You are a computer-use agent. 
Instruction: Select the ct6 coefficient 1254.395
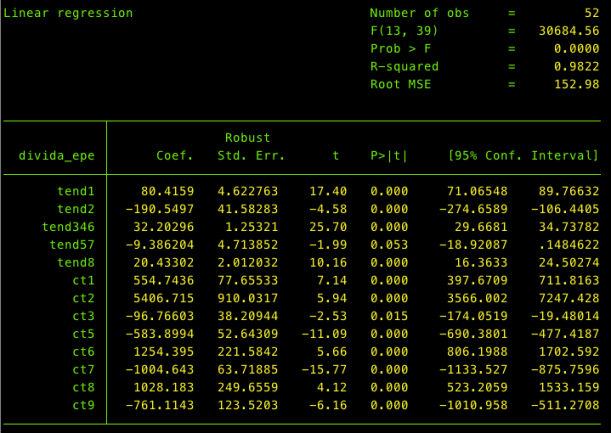tap(164, 351)
